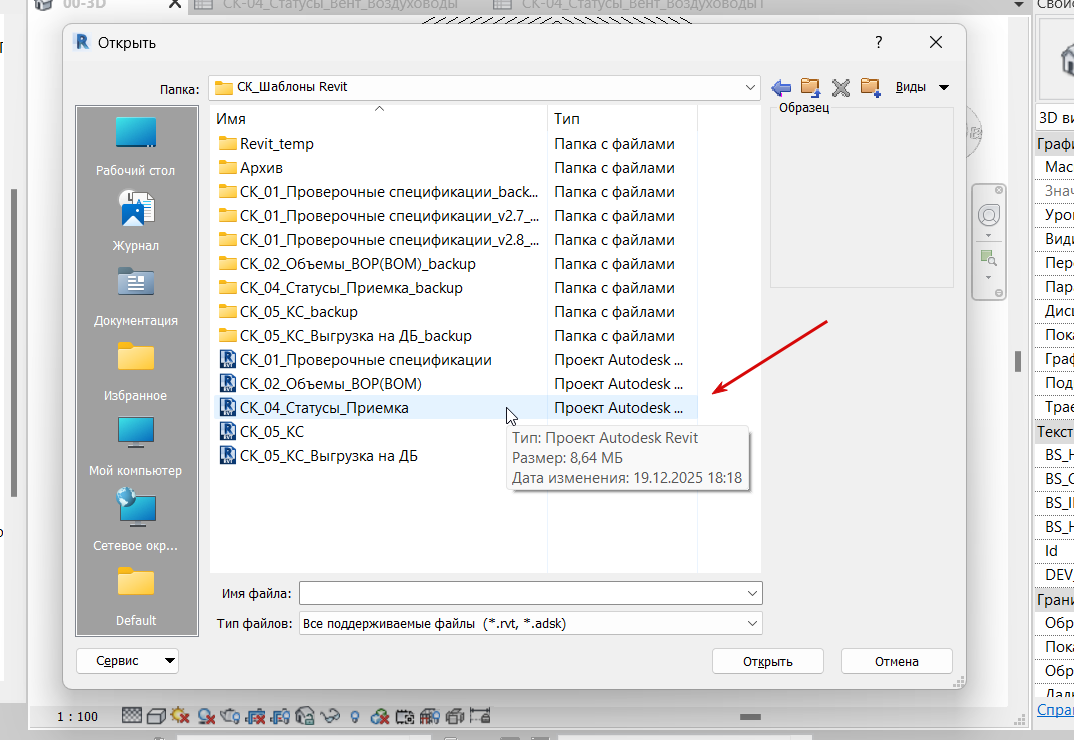Open the Виды views dropdown

pos(922,87)
